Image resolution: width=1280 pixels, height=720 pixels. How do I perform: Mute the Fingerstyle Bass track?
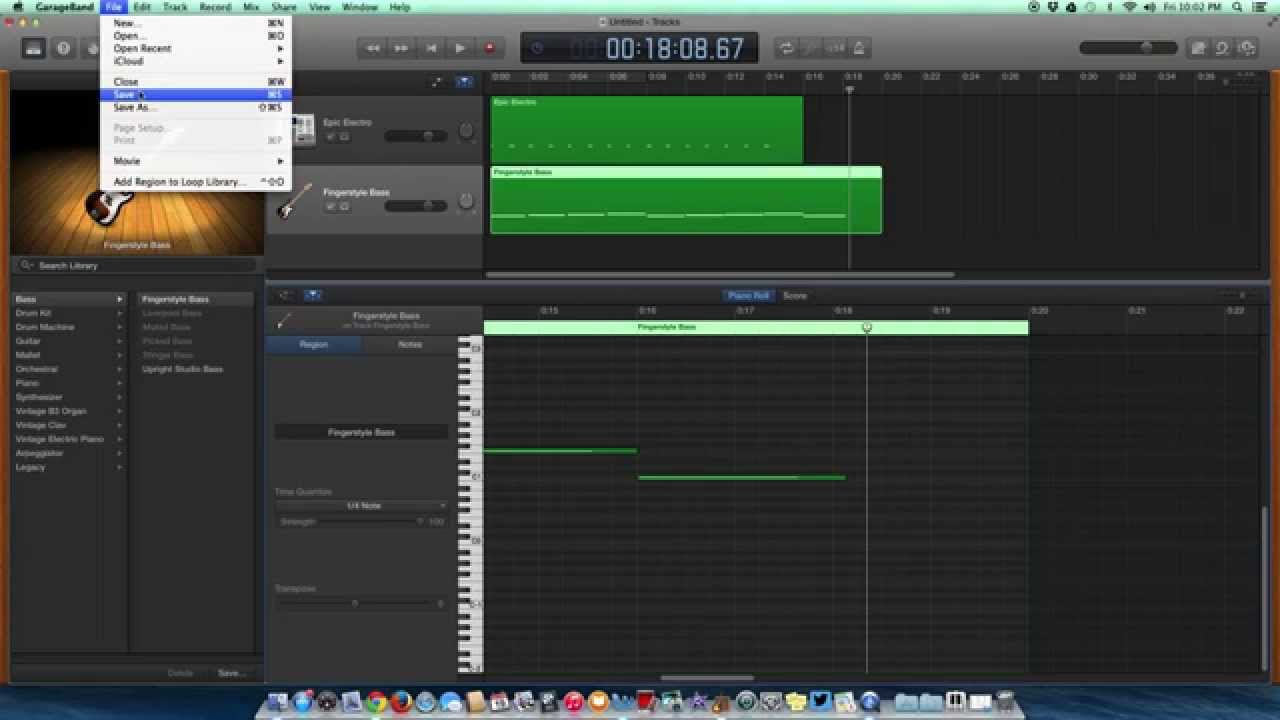(x=331, y=206)
